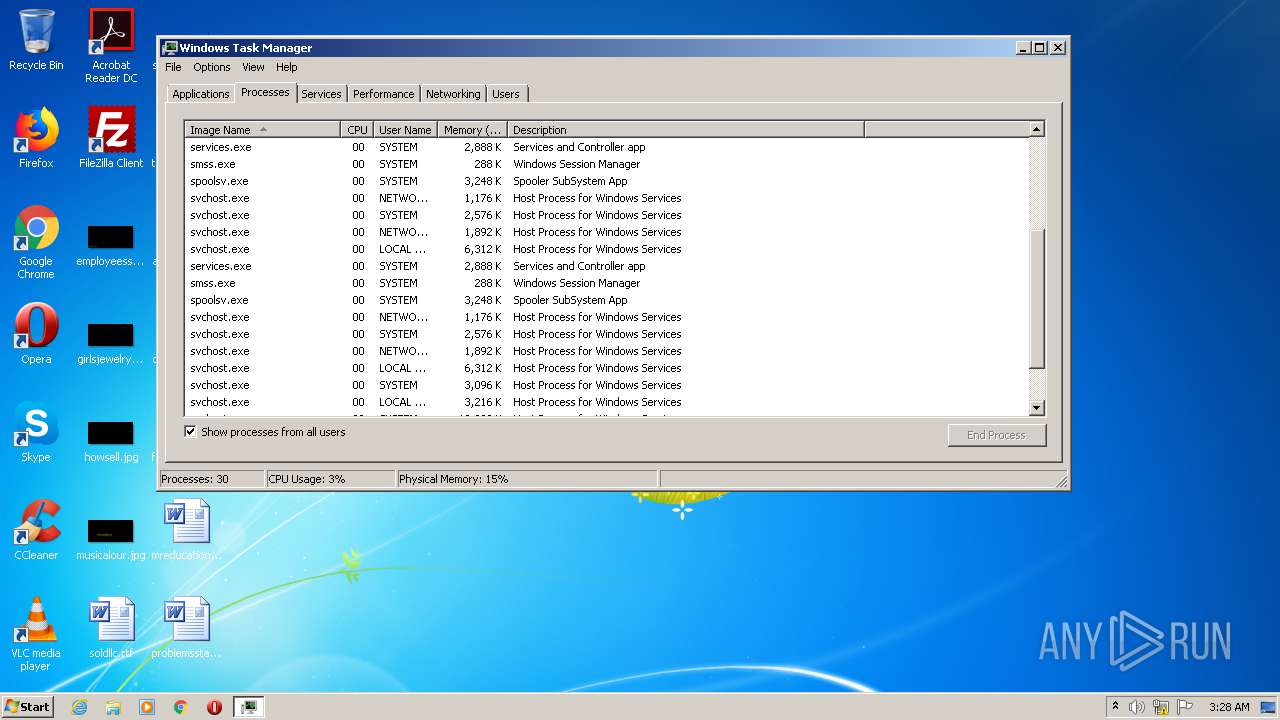Select the employeess... file icon
1280x720 pixels.
pos(111,246)
